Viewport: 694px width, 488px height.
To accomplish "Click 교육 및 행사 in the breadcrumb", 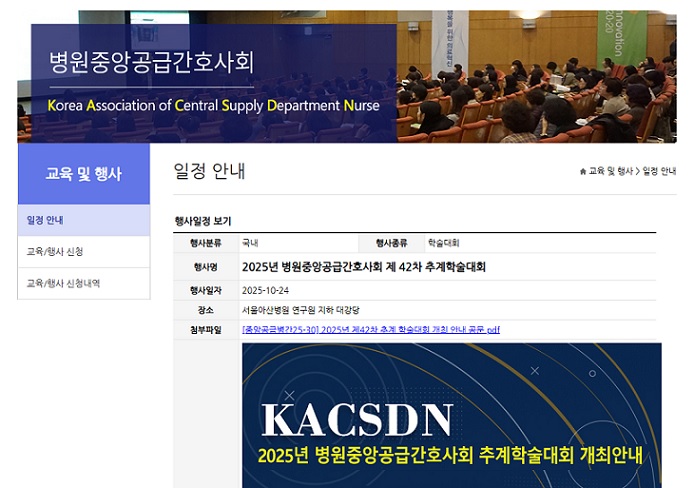I will tap(611, 171).
